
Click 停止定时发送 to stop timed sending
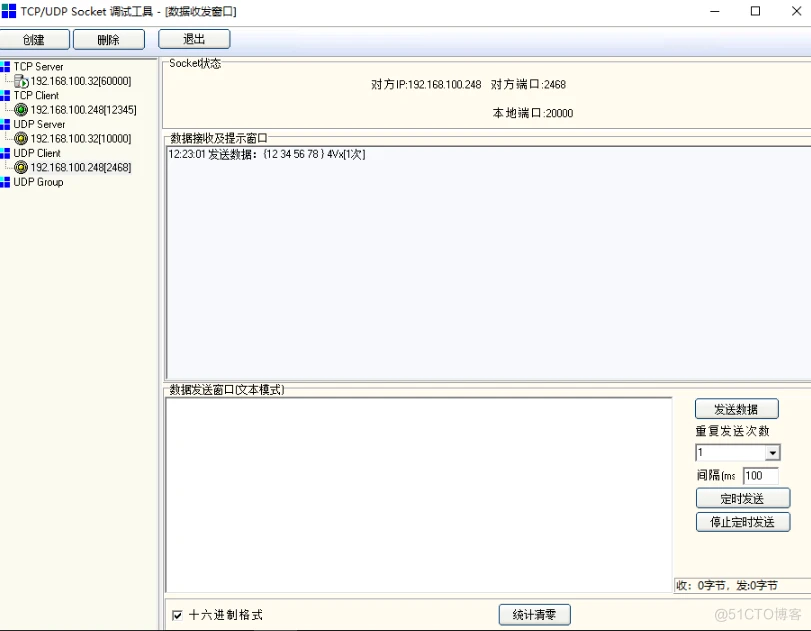tap(742, 521)
